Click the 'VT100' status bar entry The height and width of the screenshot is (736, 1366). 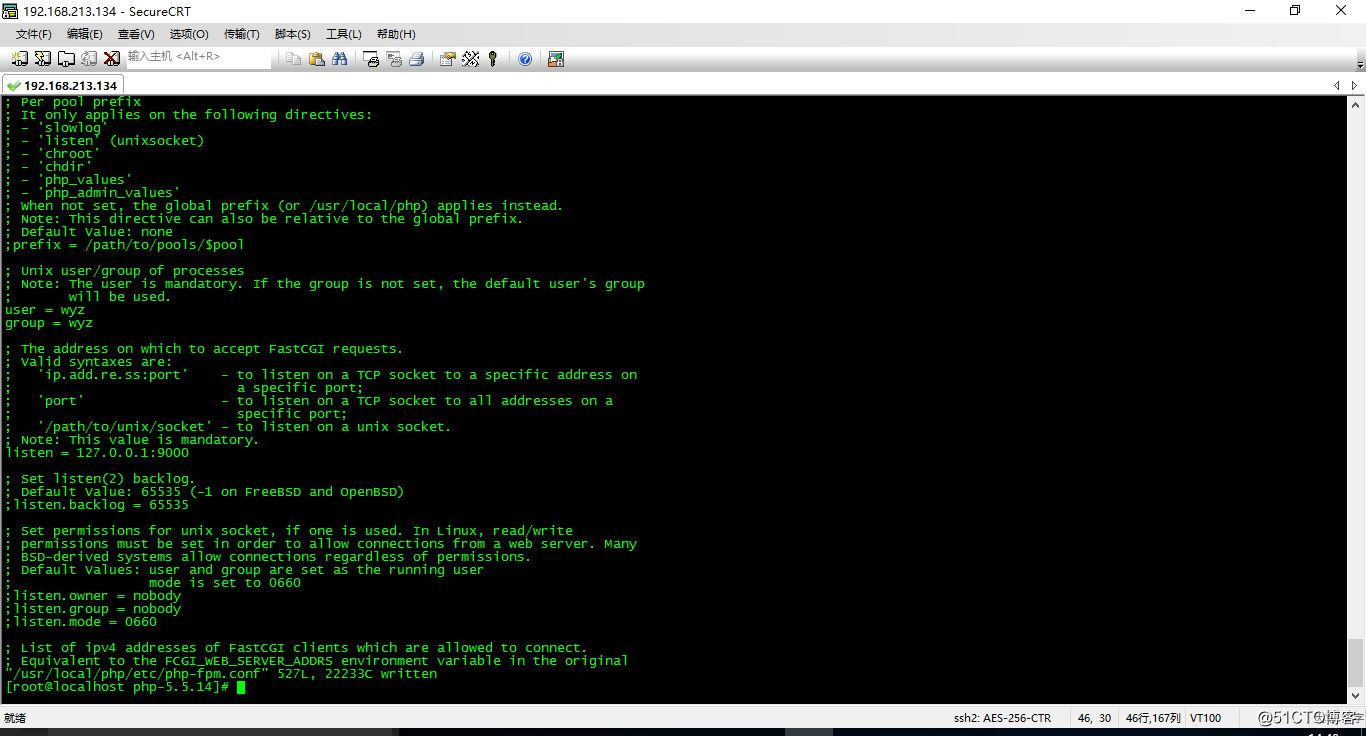click(x=1205, y=718)
